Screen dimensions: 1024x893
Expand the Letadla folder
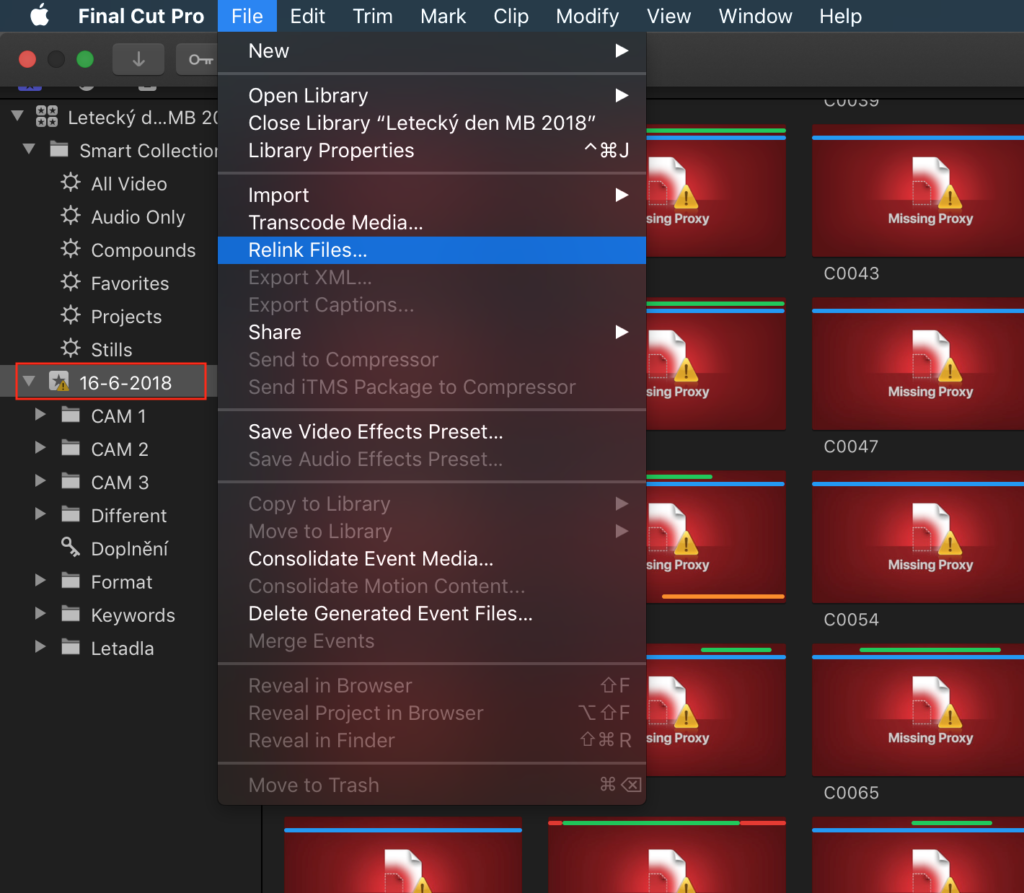[x=40, y=647]
